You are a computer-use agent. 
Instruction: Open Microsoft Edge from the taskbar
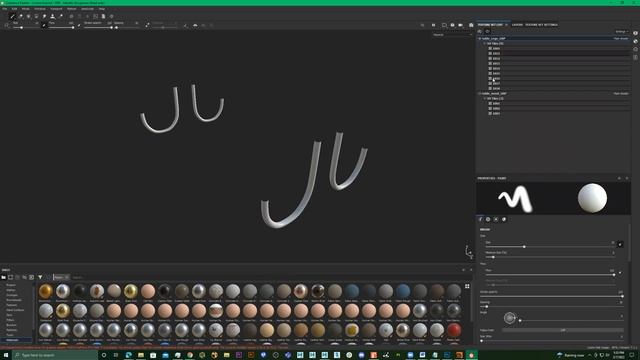click(128, 355)
